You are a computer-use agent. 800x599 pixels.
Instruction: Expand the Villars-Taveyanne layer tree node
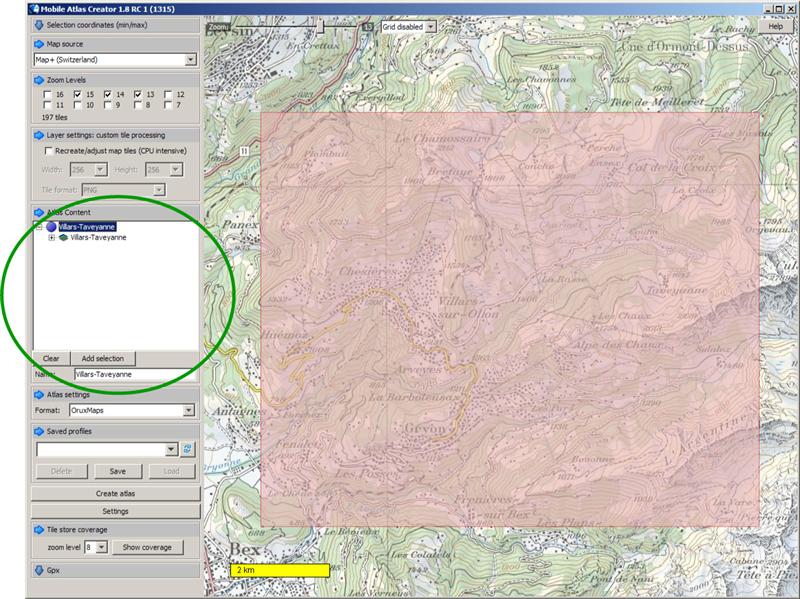pyautogui.click(x=51, y=238)
